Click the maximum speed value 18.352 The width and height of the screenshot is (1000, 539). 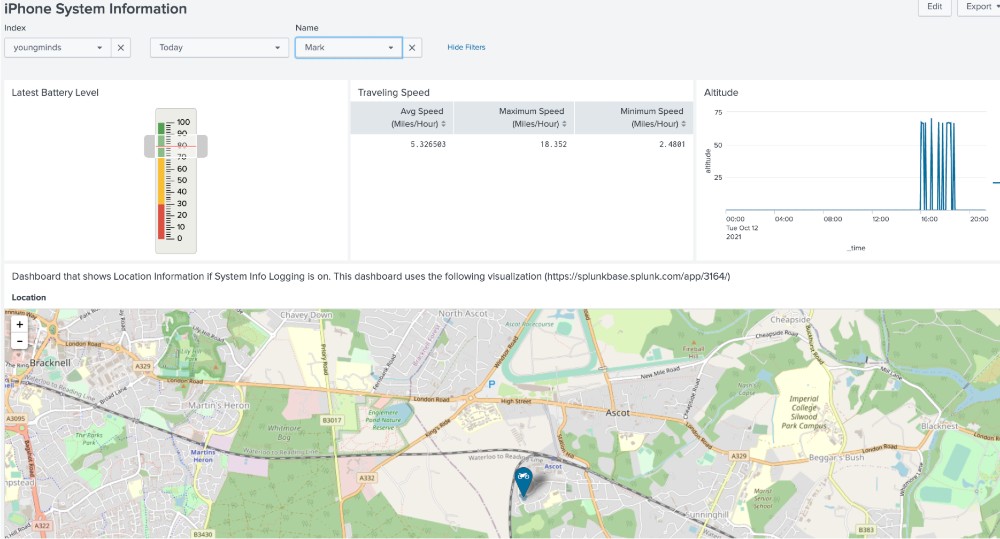coord(554,144)
